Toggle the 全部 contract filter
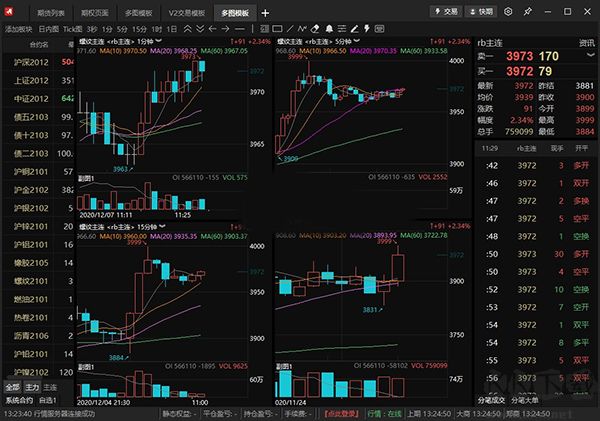Screen dimensions: 600x421 [13, 387]
